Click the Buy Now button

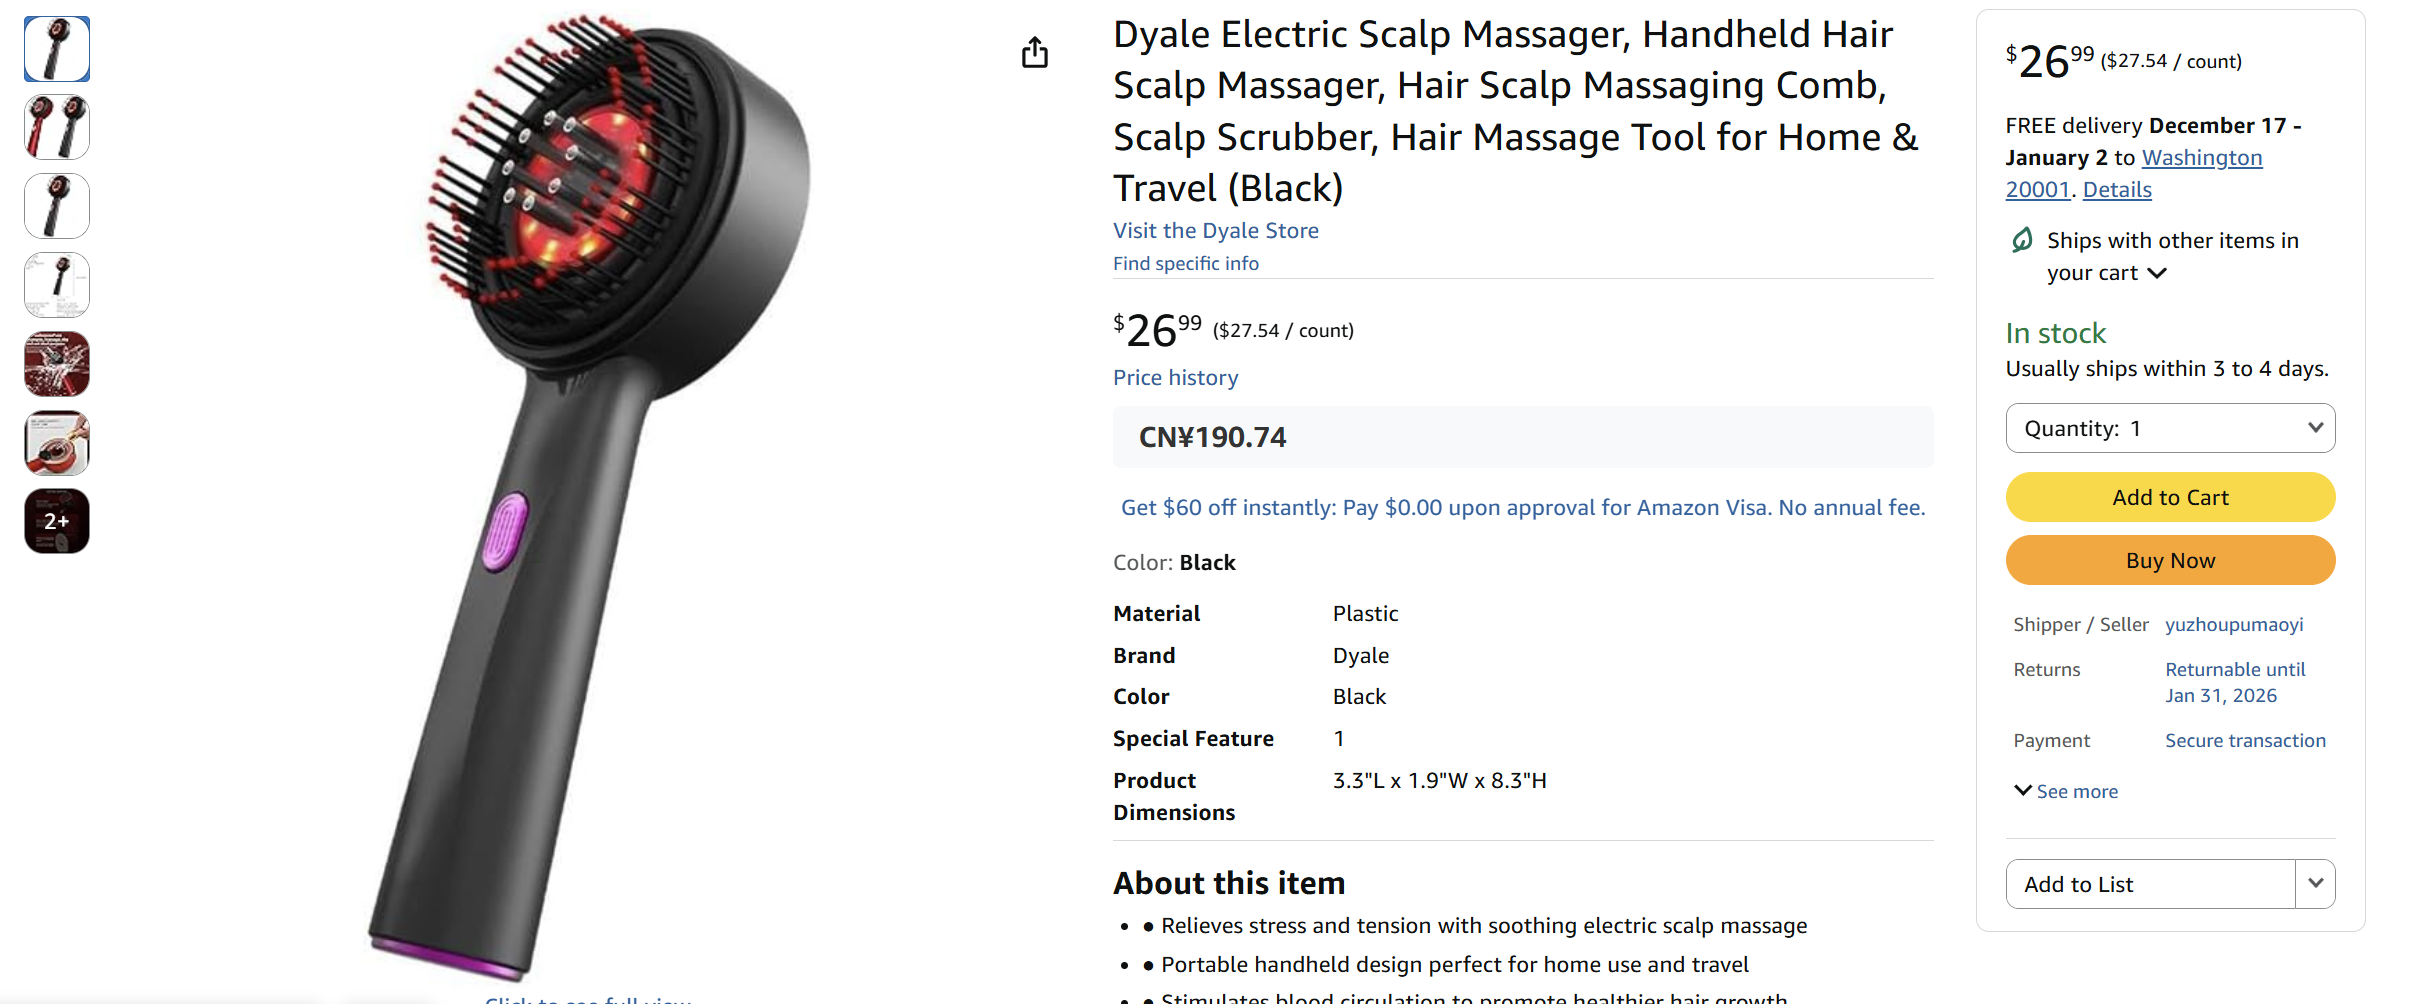pos(2169,560)
